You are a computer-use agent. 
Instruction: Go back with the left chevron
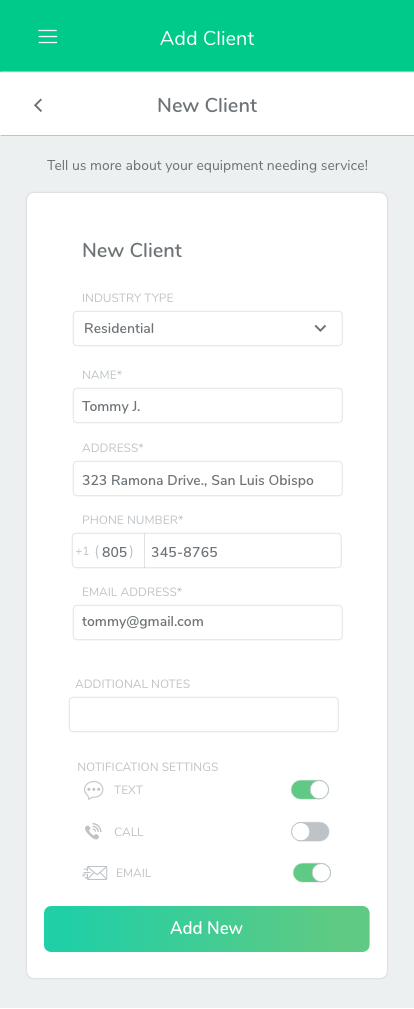(38, 105)
